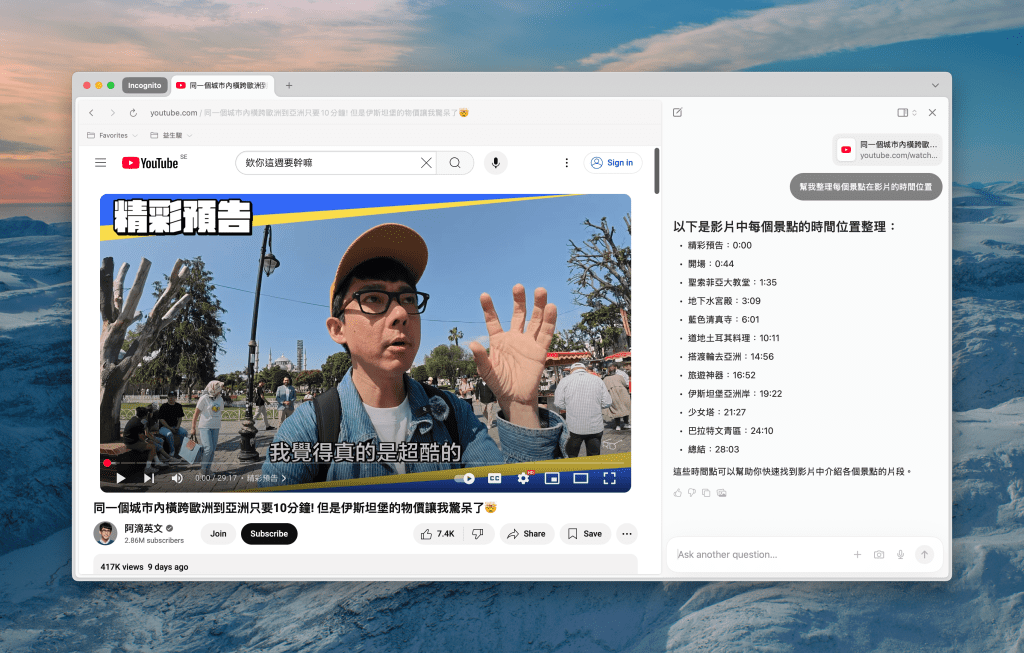Start voice search with YouTube microphone
Screen dimensions: 1024x653
coord(495,163)
